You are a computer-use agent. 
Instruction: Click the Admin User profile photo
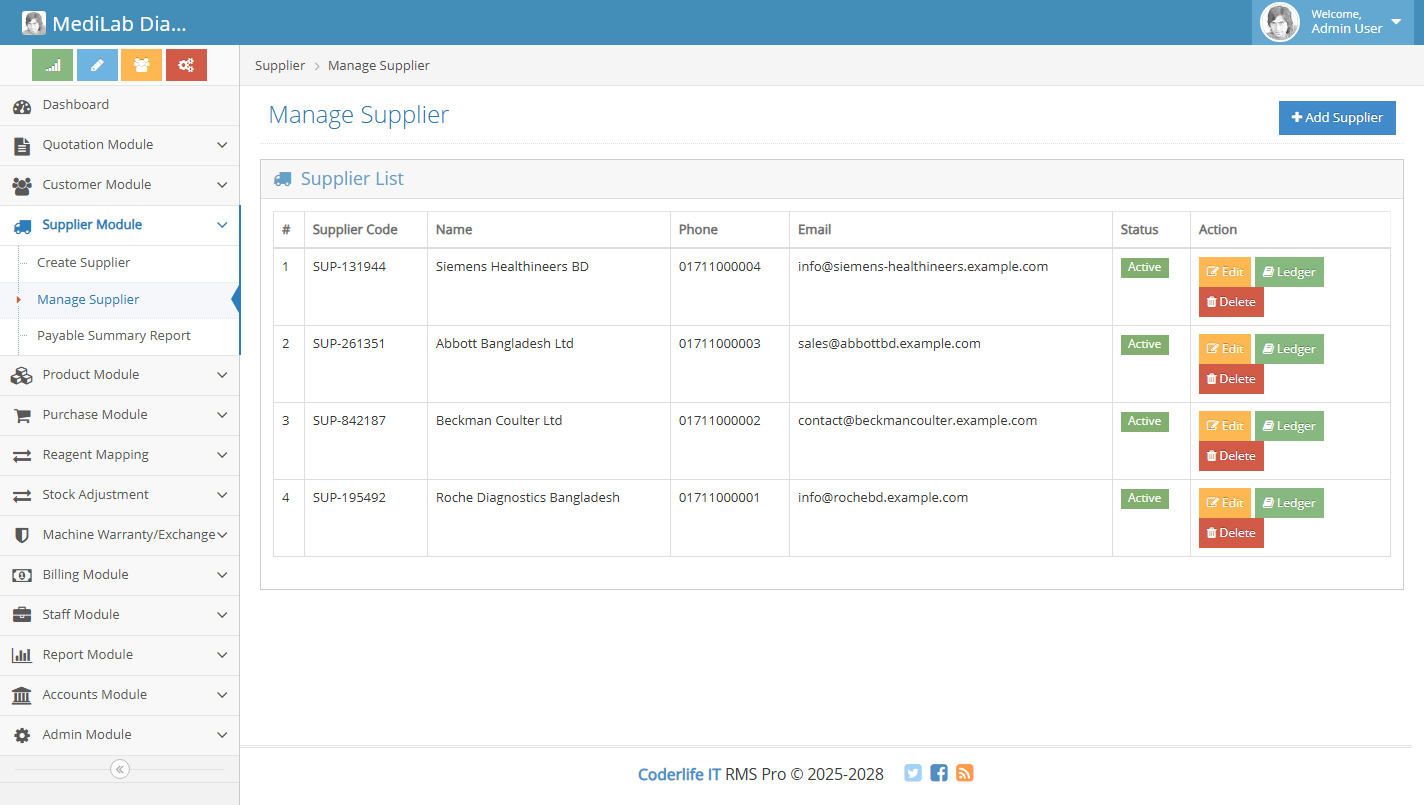[1280, 22]
